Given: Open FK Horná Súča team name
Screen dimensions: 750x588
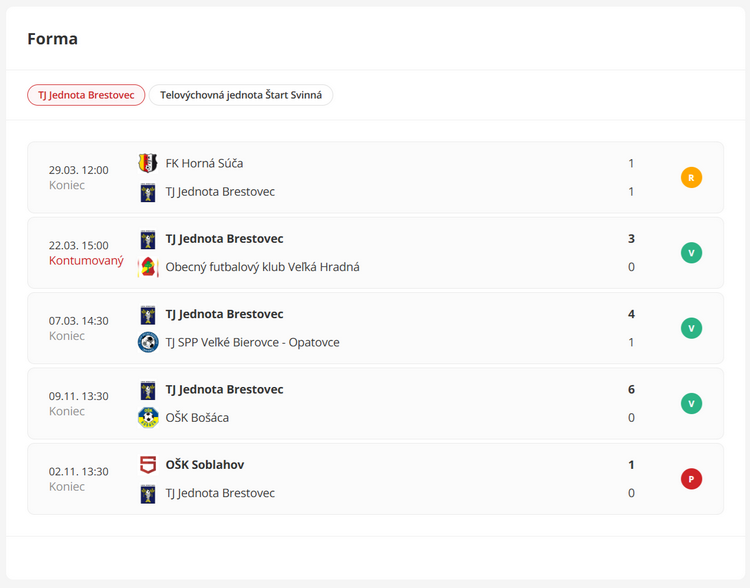Looking at the screenshot, I should click(204, 164).
